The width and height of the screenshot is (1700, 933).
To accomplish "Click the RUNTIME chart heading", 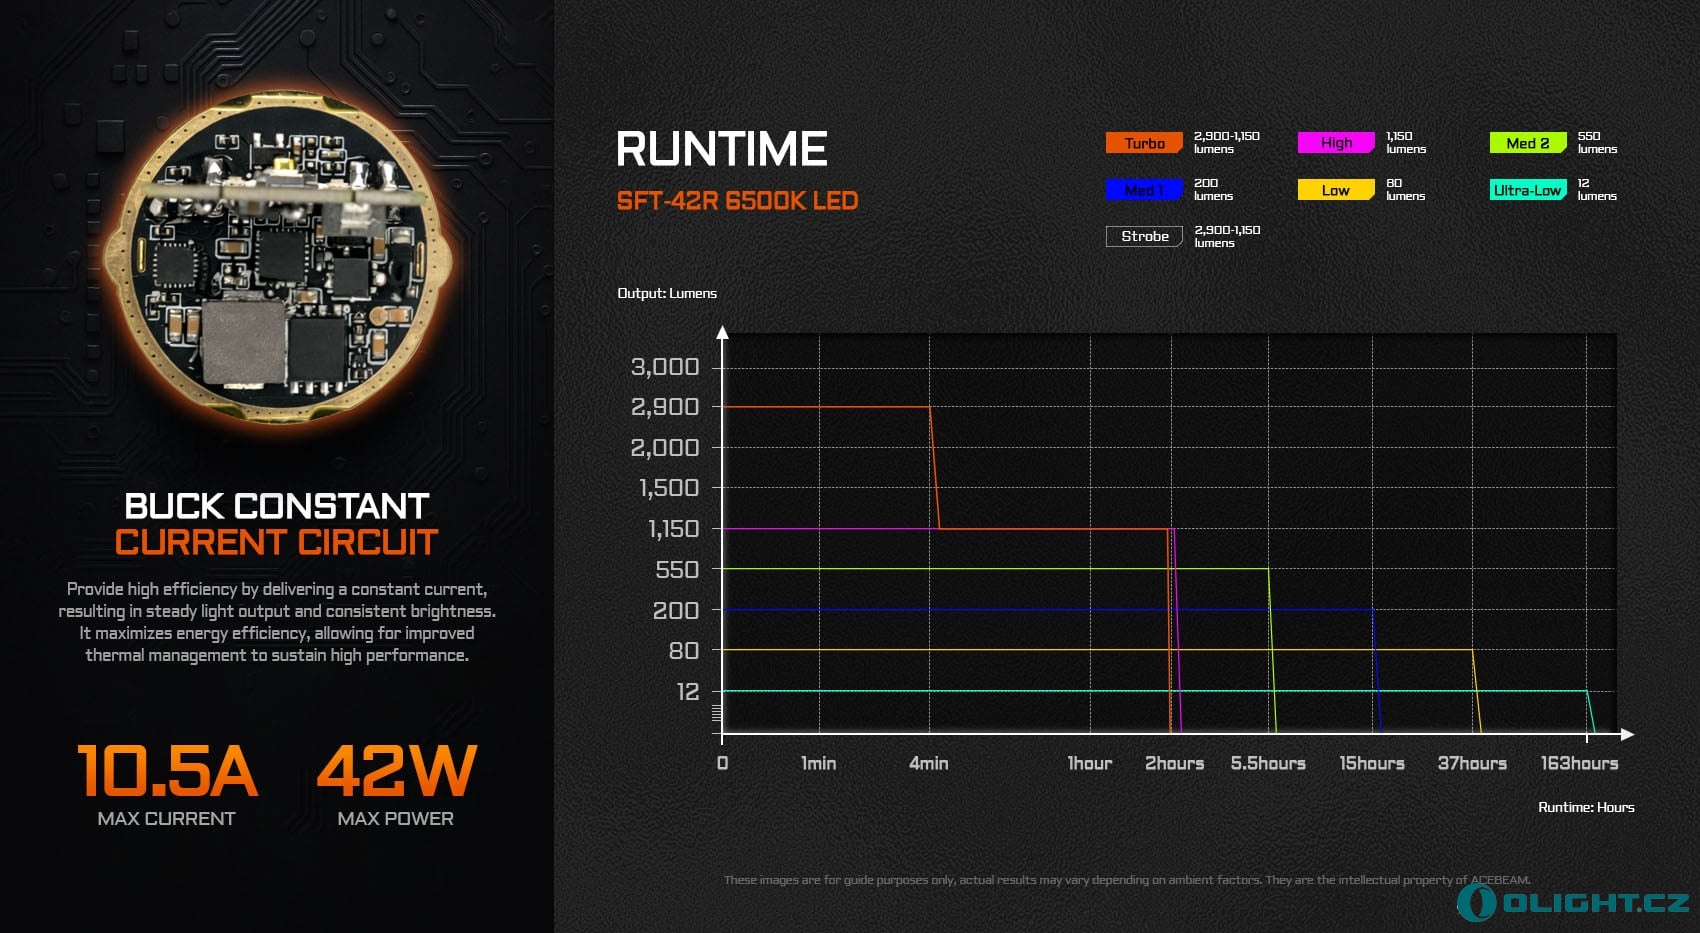I will pyautogui.click(x=721, y=149).
